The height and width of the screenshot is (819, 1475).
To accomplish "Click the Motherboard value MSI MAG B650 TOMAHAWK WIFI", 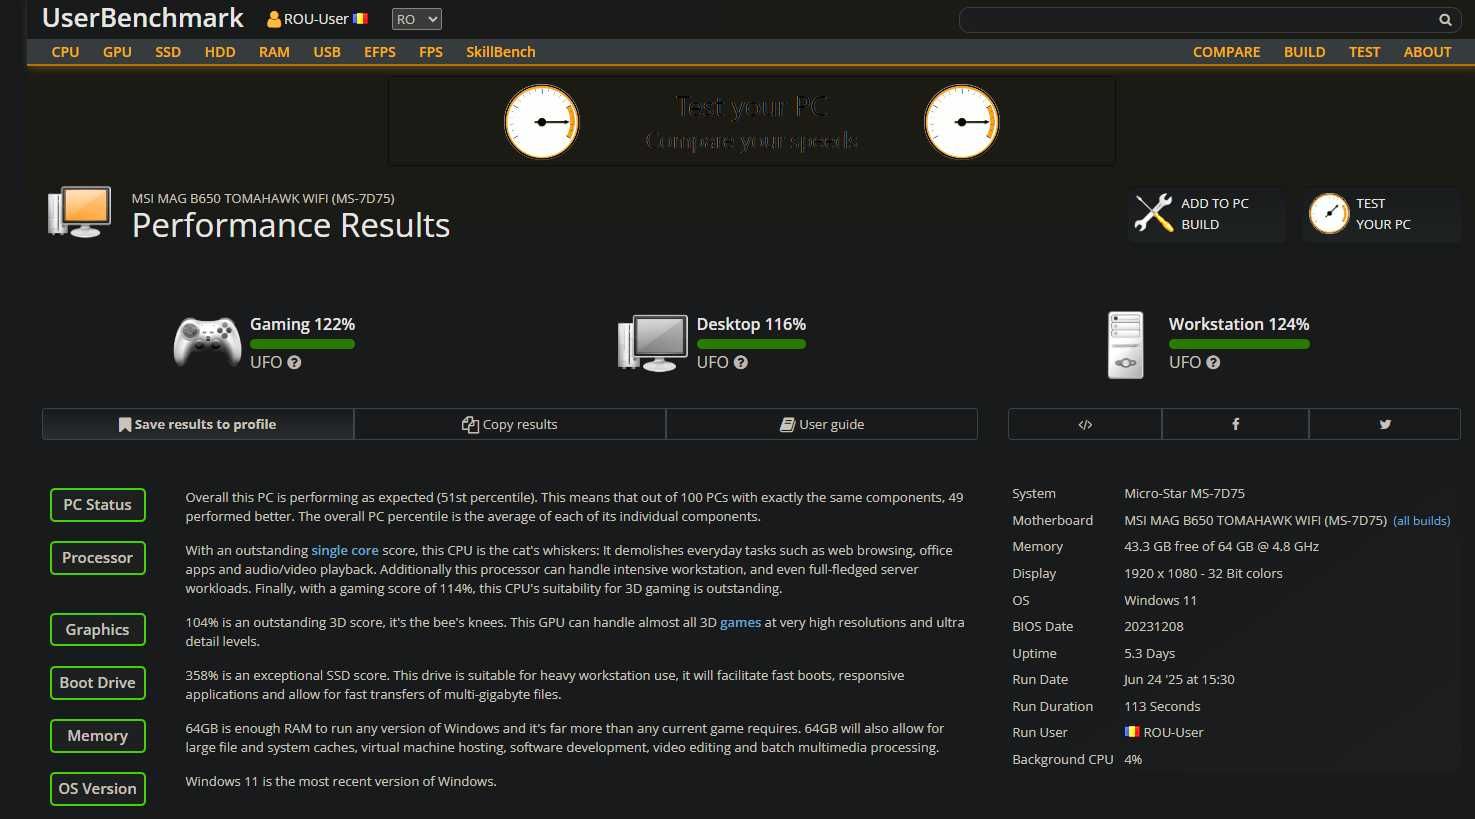I will 1255,520.
